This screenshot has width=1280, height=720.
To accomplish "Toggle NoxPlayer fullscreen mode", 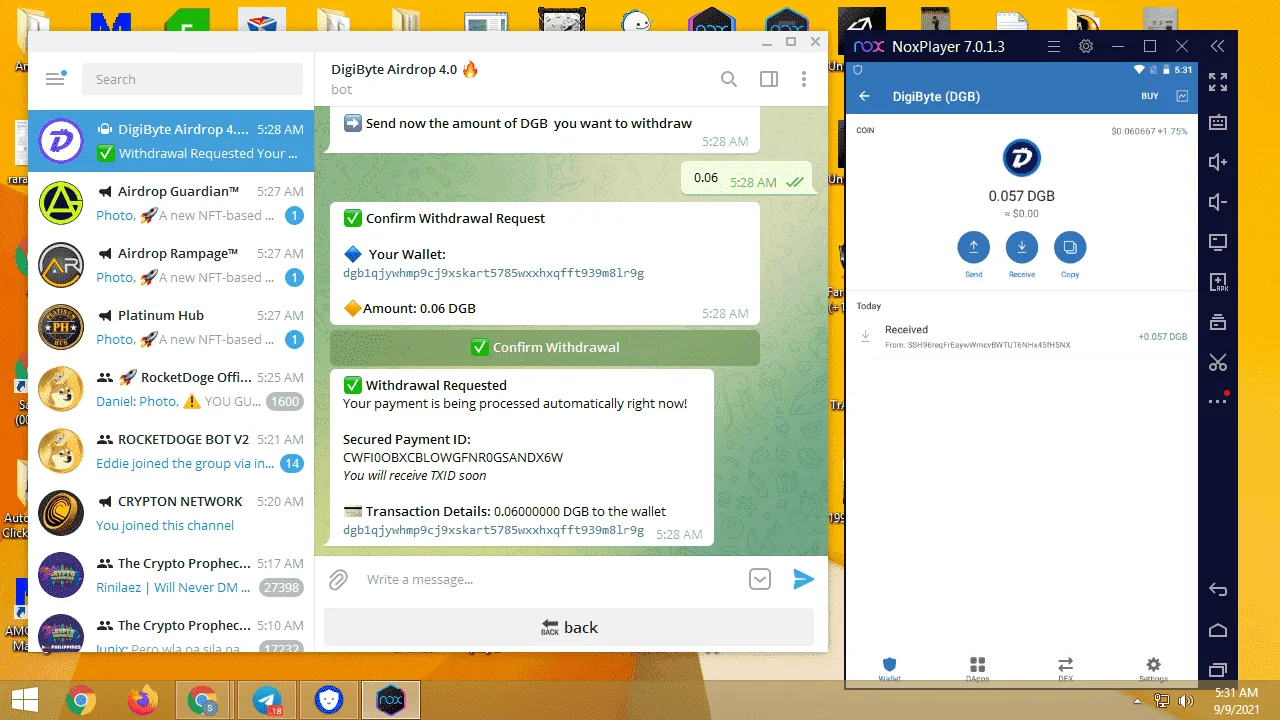I will [x=1218, y=82].
